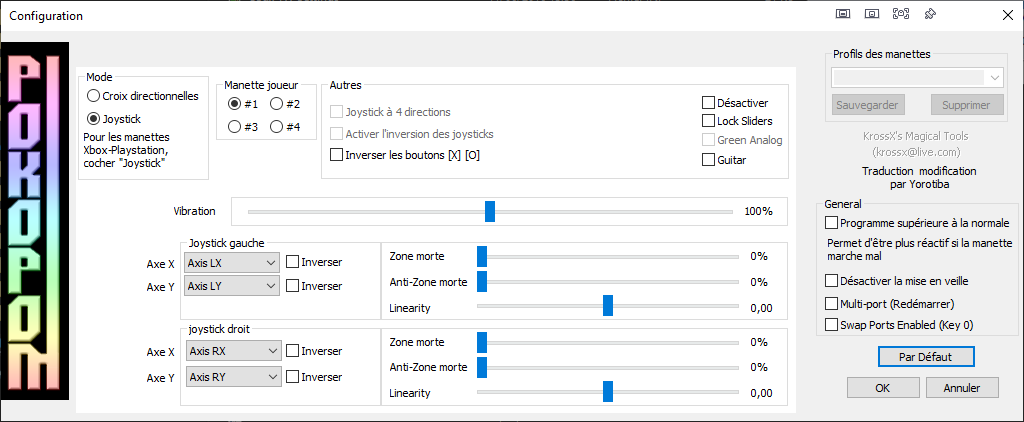Click the Par Défaut button

pos(926,357)
